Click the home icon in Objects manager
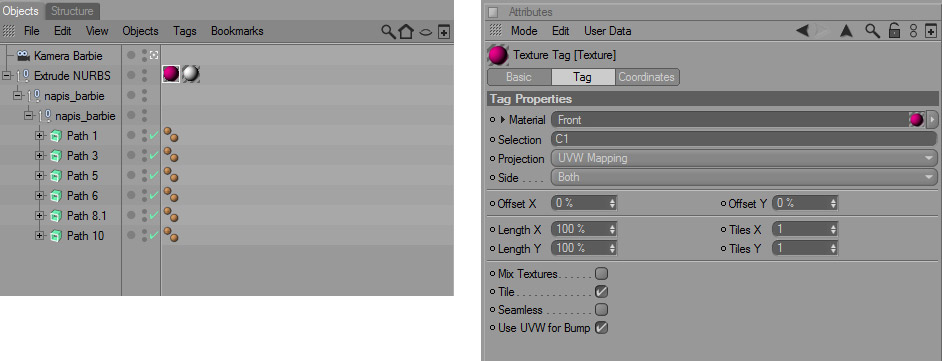Image resolution: width=942 pixels, height=361 pixels. pos(406,31)
